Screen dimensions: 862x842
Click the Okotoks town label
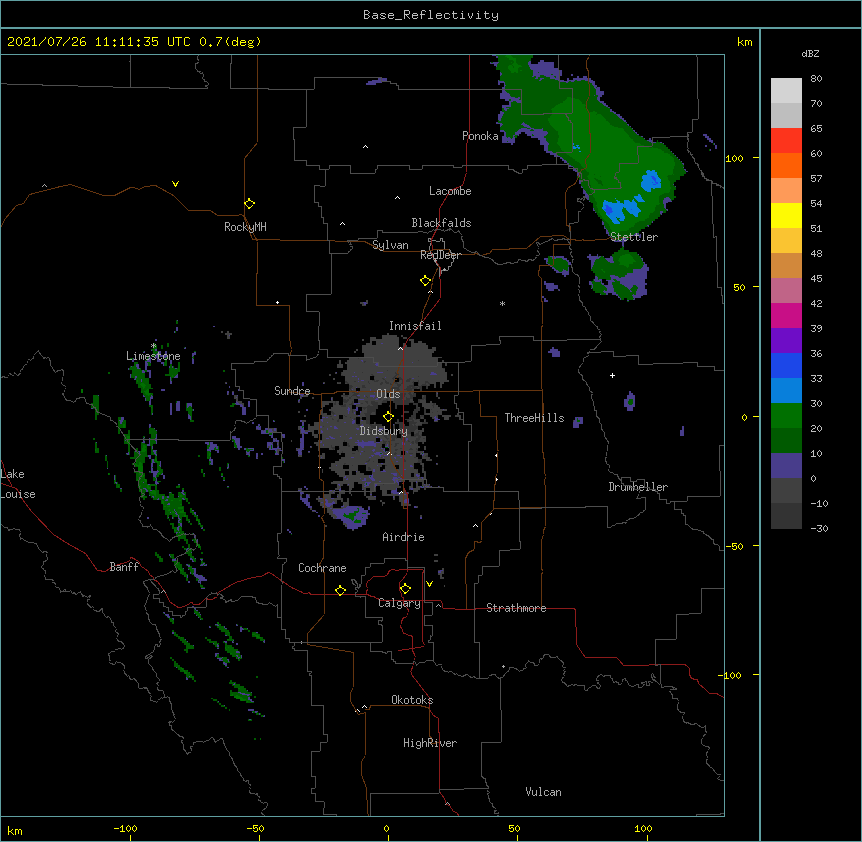tap(412, 700)
